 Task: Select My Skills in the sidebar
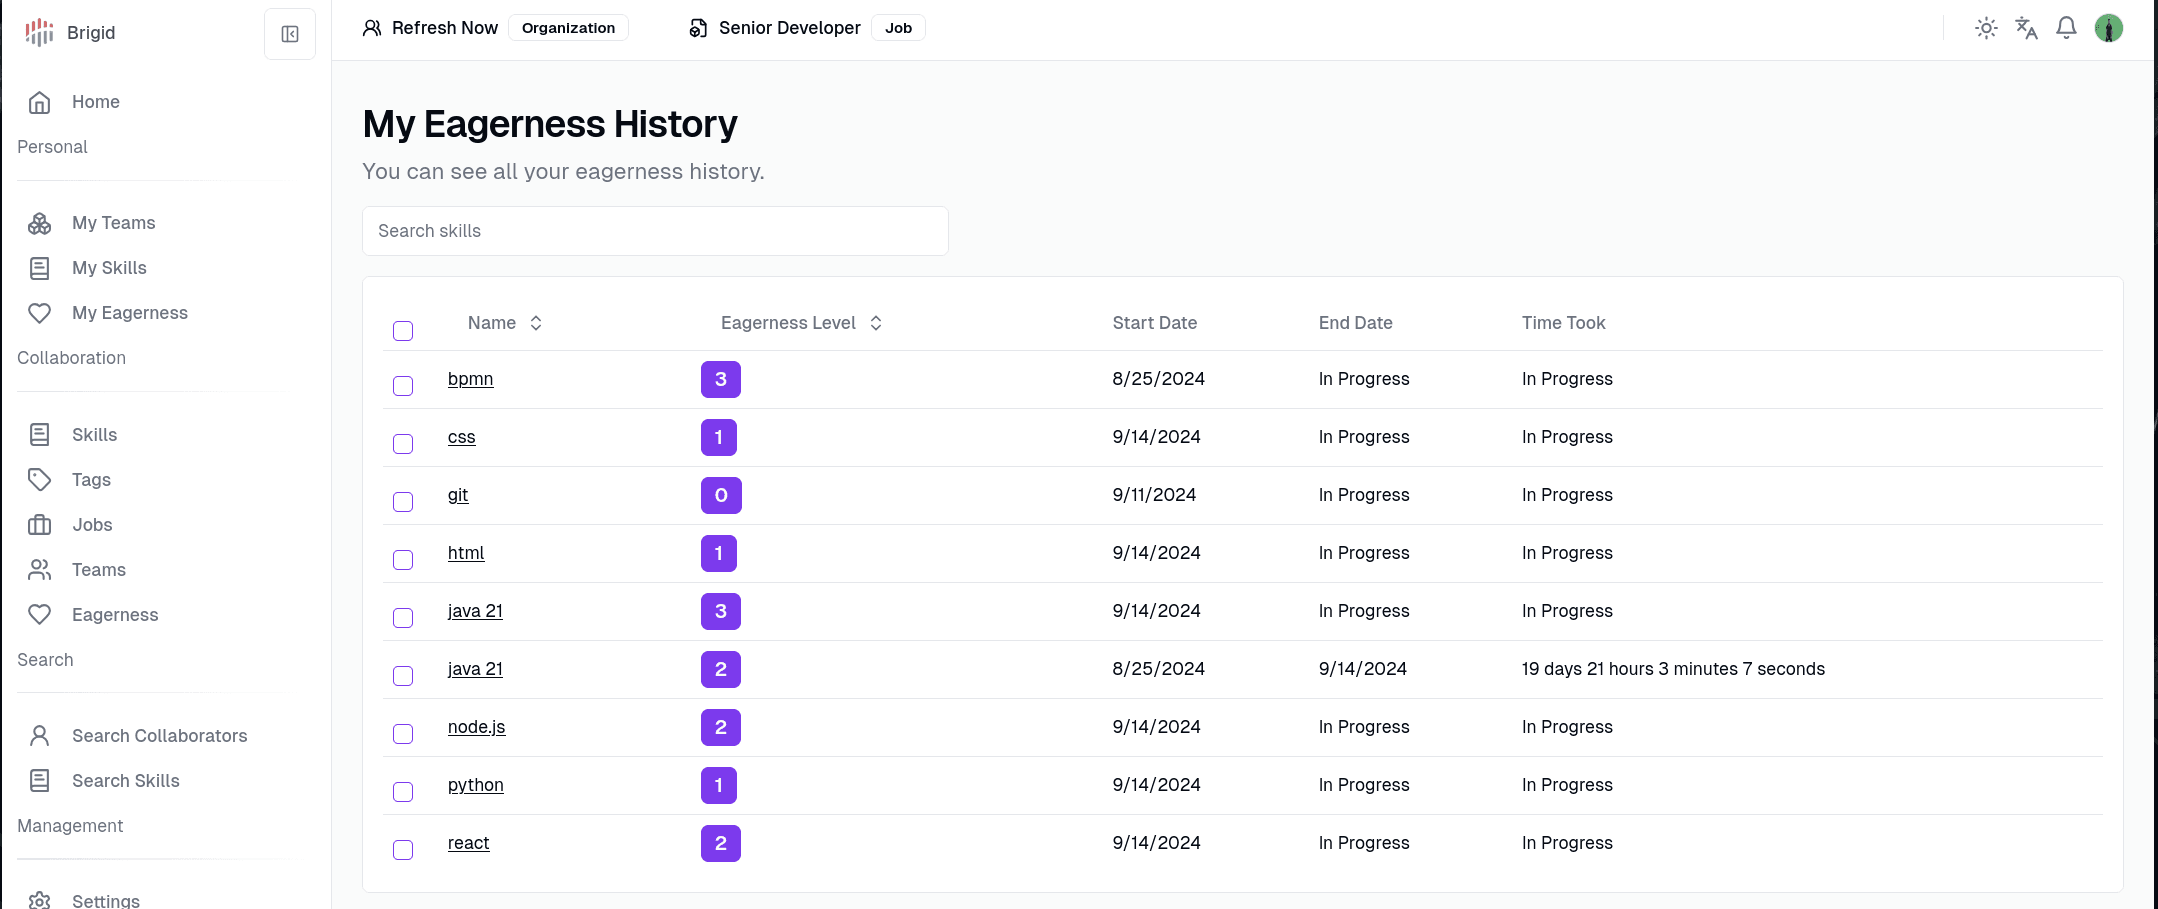pyautogui.click(x=109, y=267)
